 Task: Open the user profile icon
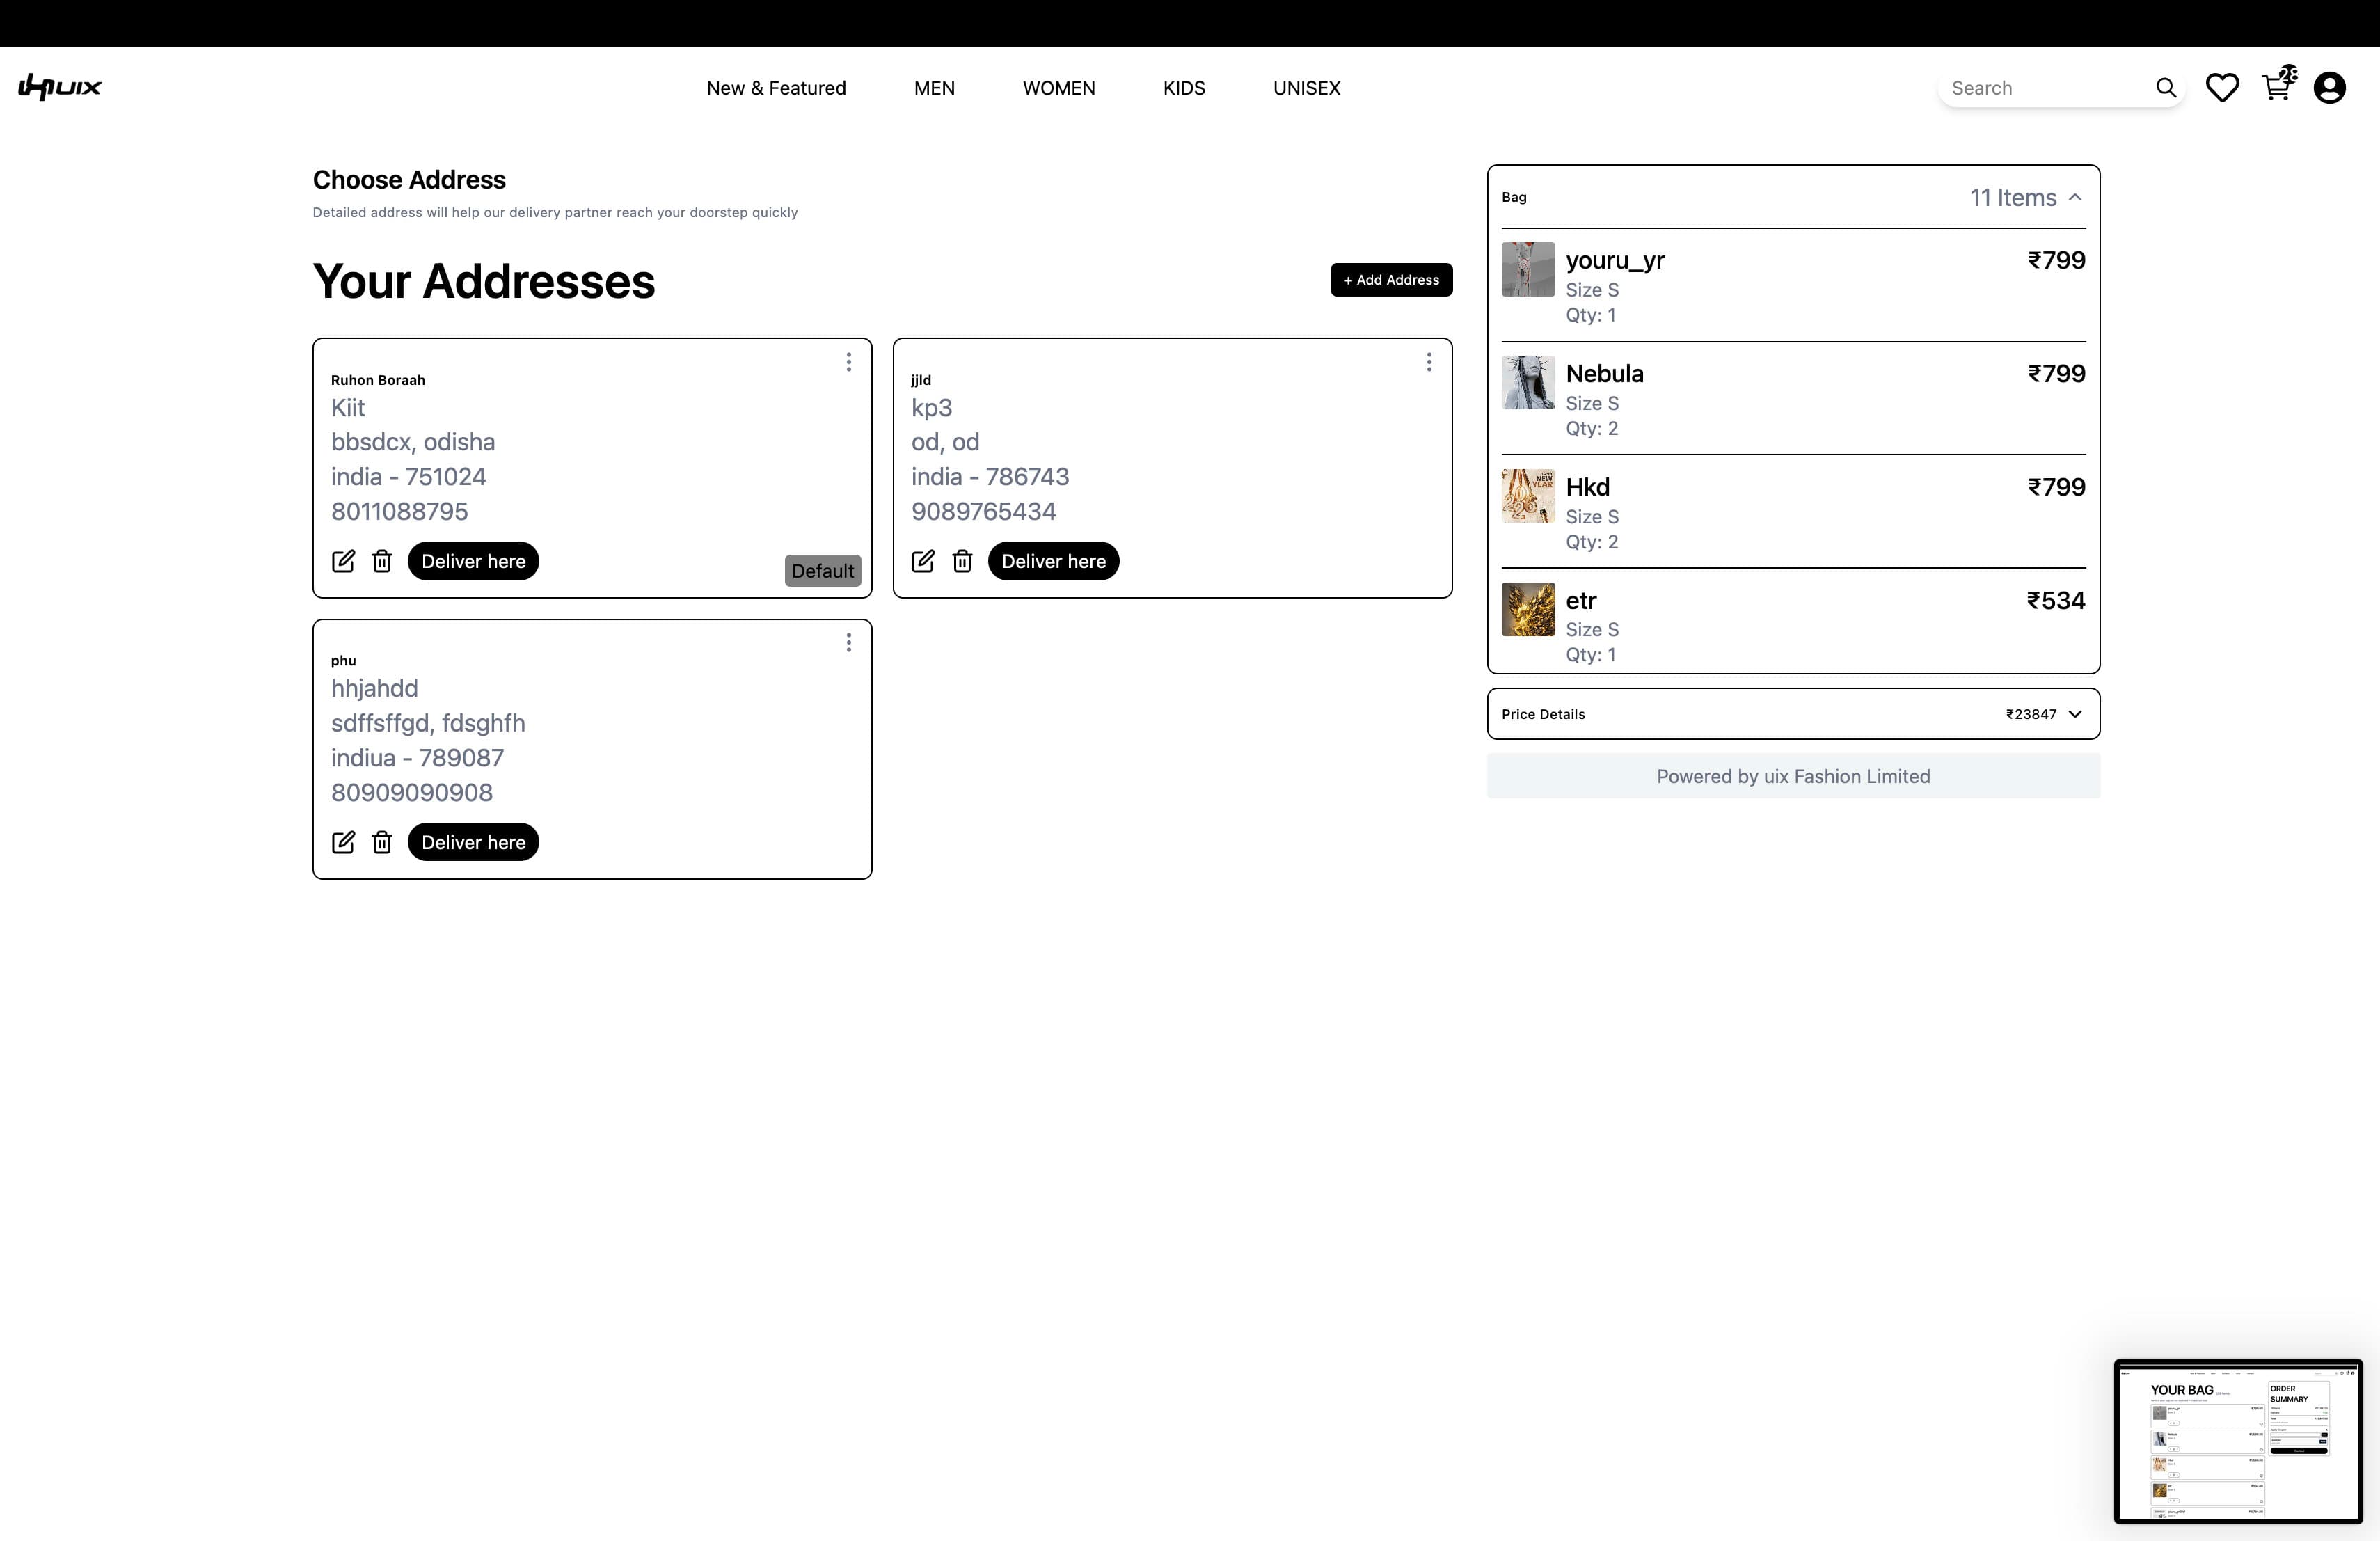tap(2329, 88)
